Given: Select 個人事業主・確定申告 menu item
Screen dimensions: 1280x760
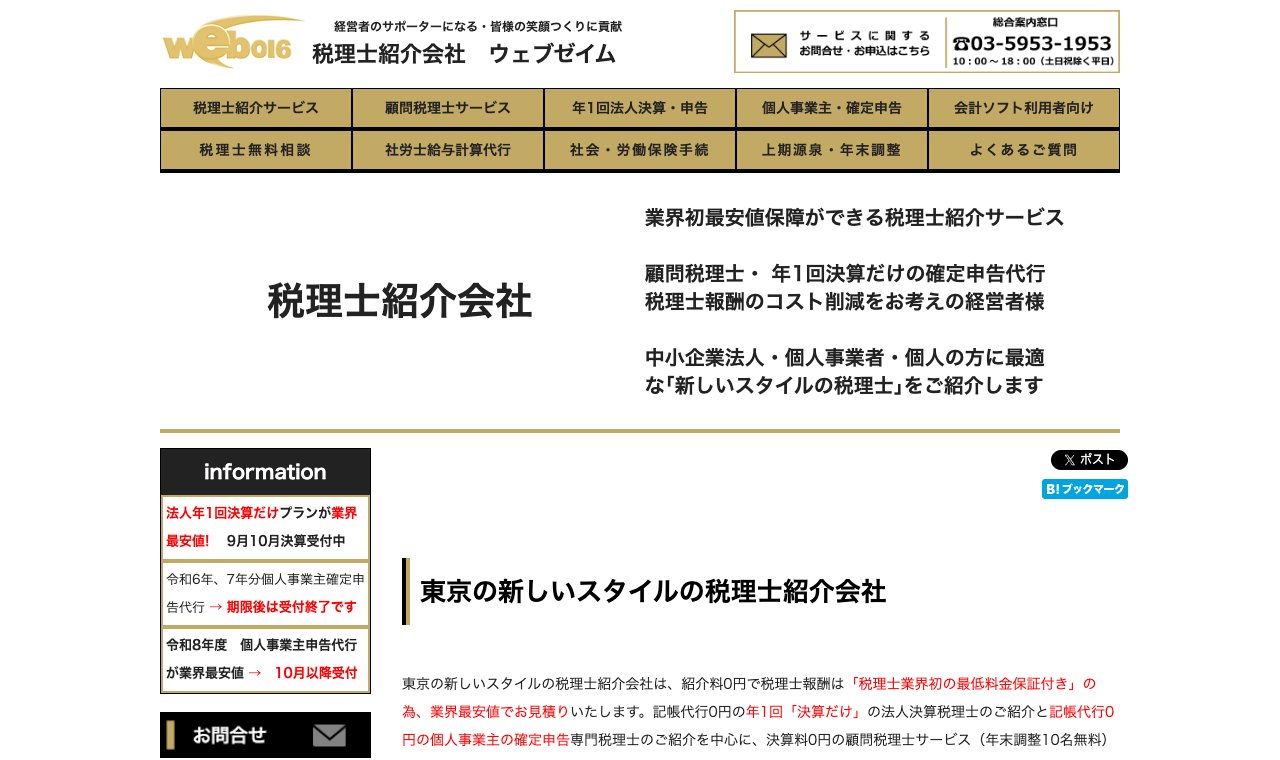Looking at the screenshot, I should click(x=832, y=108).
